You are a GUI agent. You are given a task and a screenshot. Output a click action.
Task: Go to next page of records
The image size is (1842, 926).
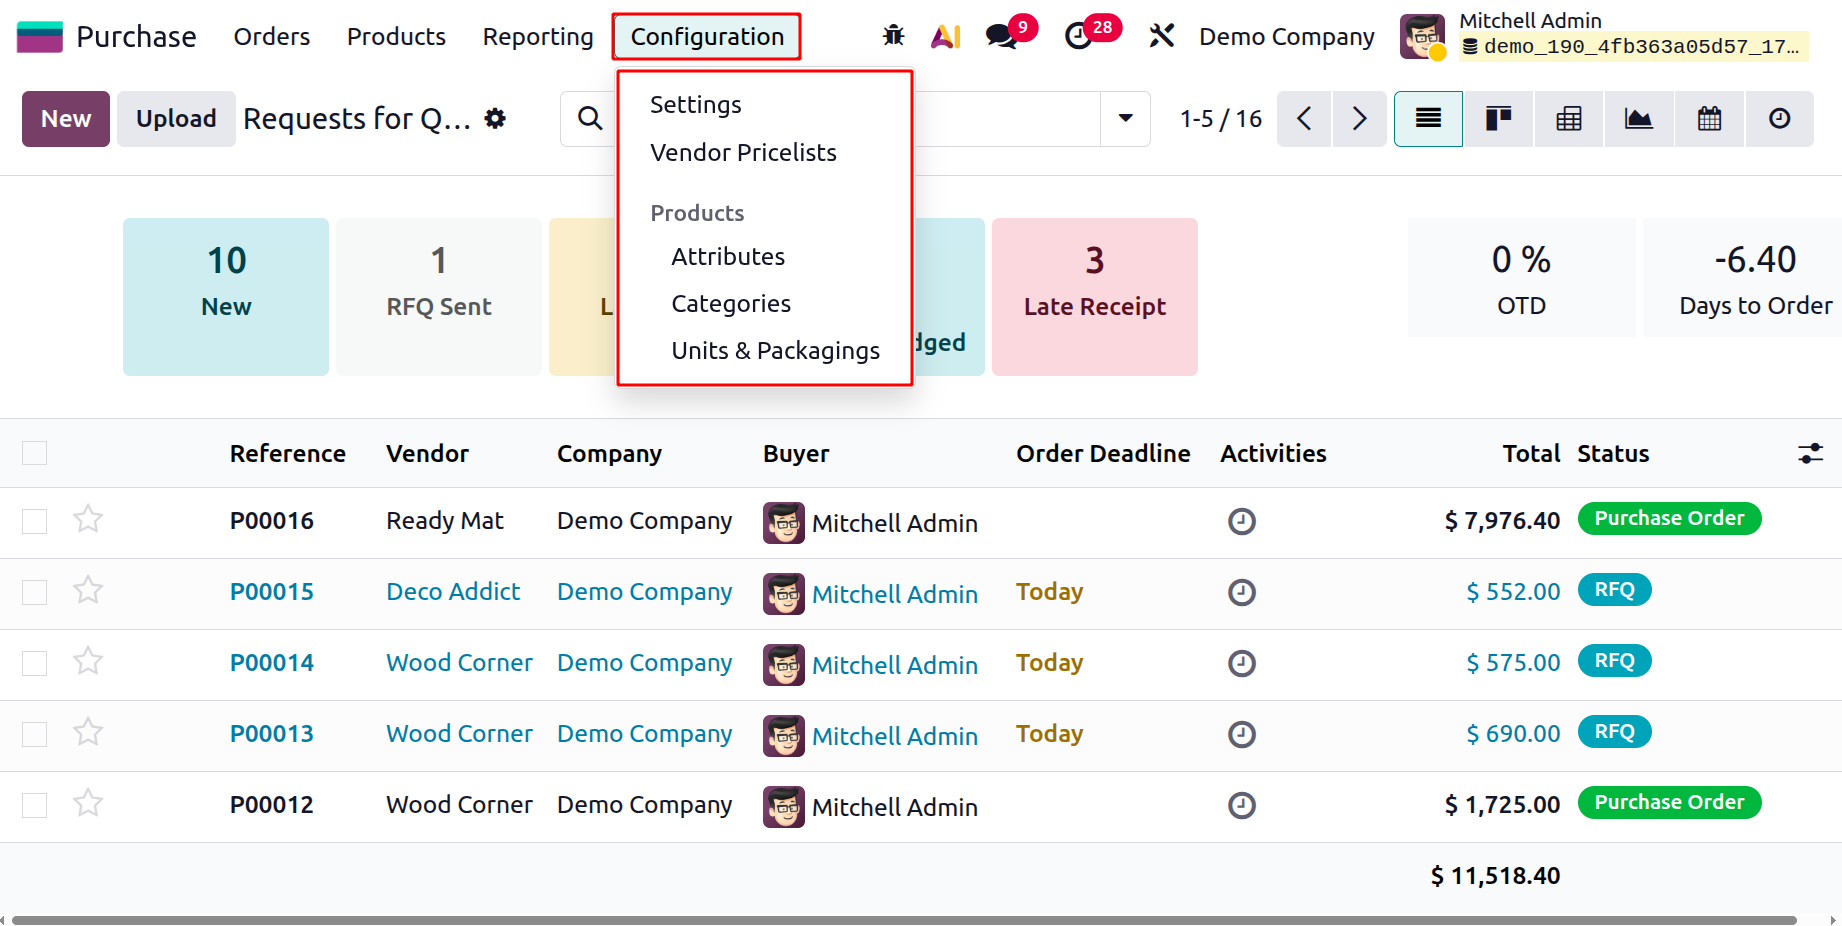1359,119
